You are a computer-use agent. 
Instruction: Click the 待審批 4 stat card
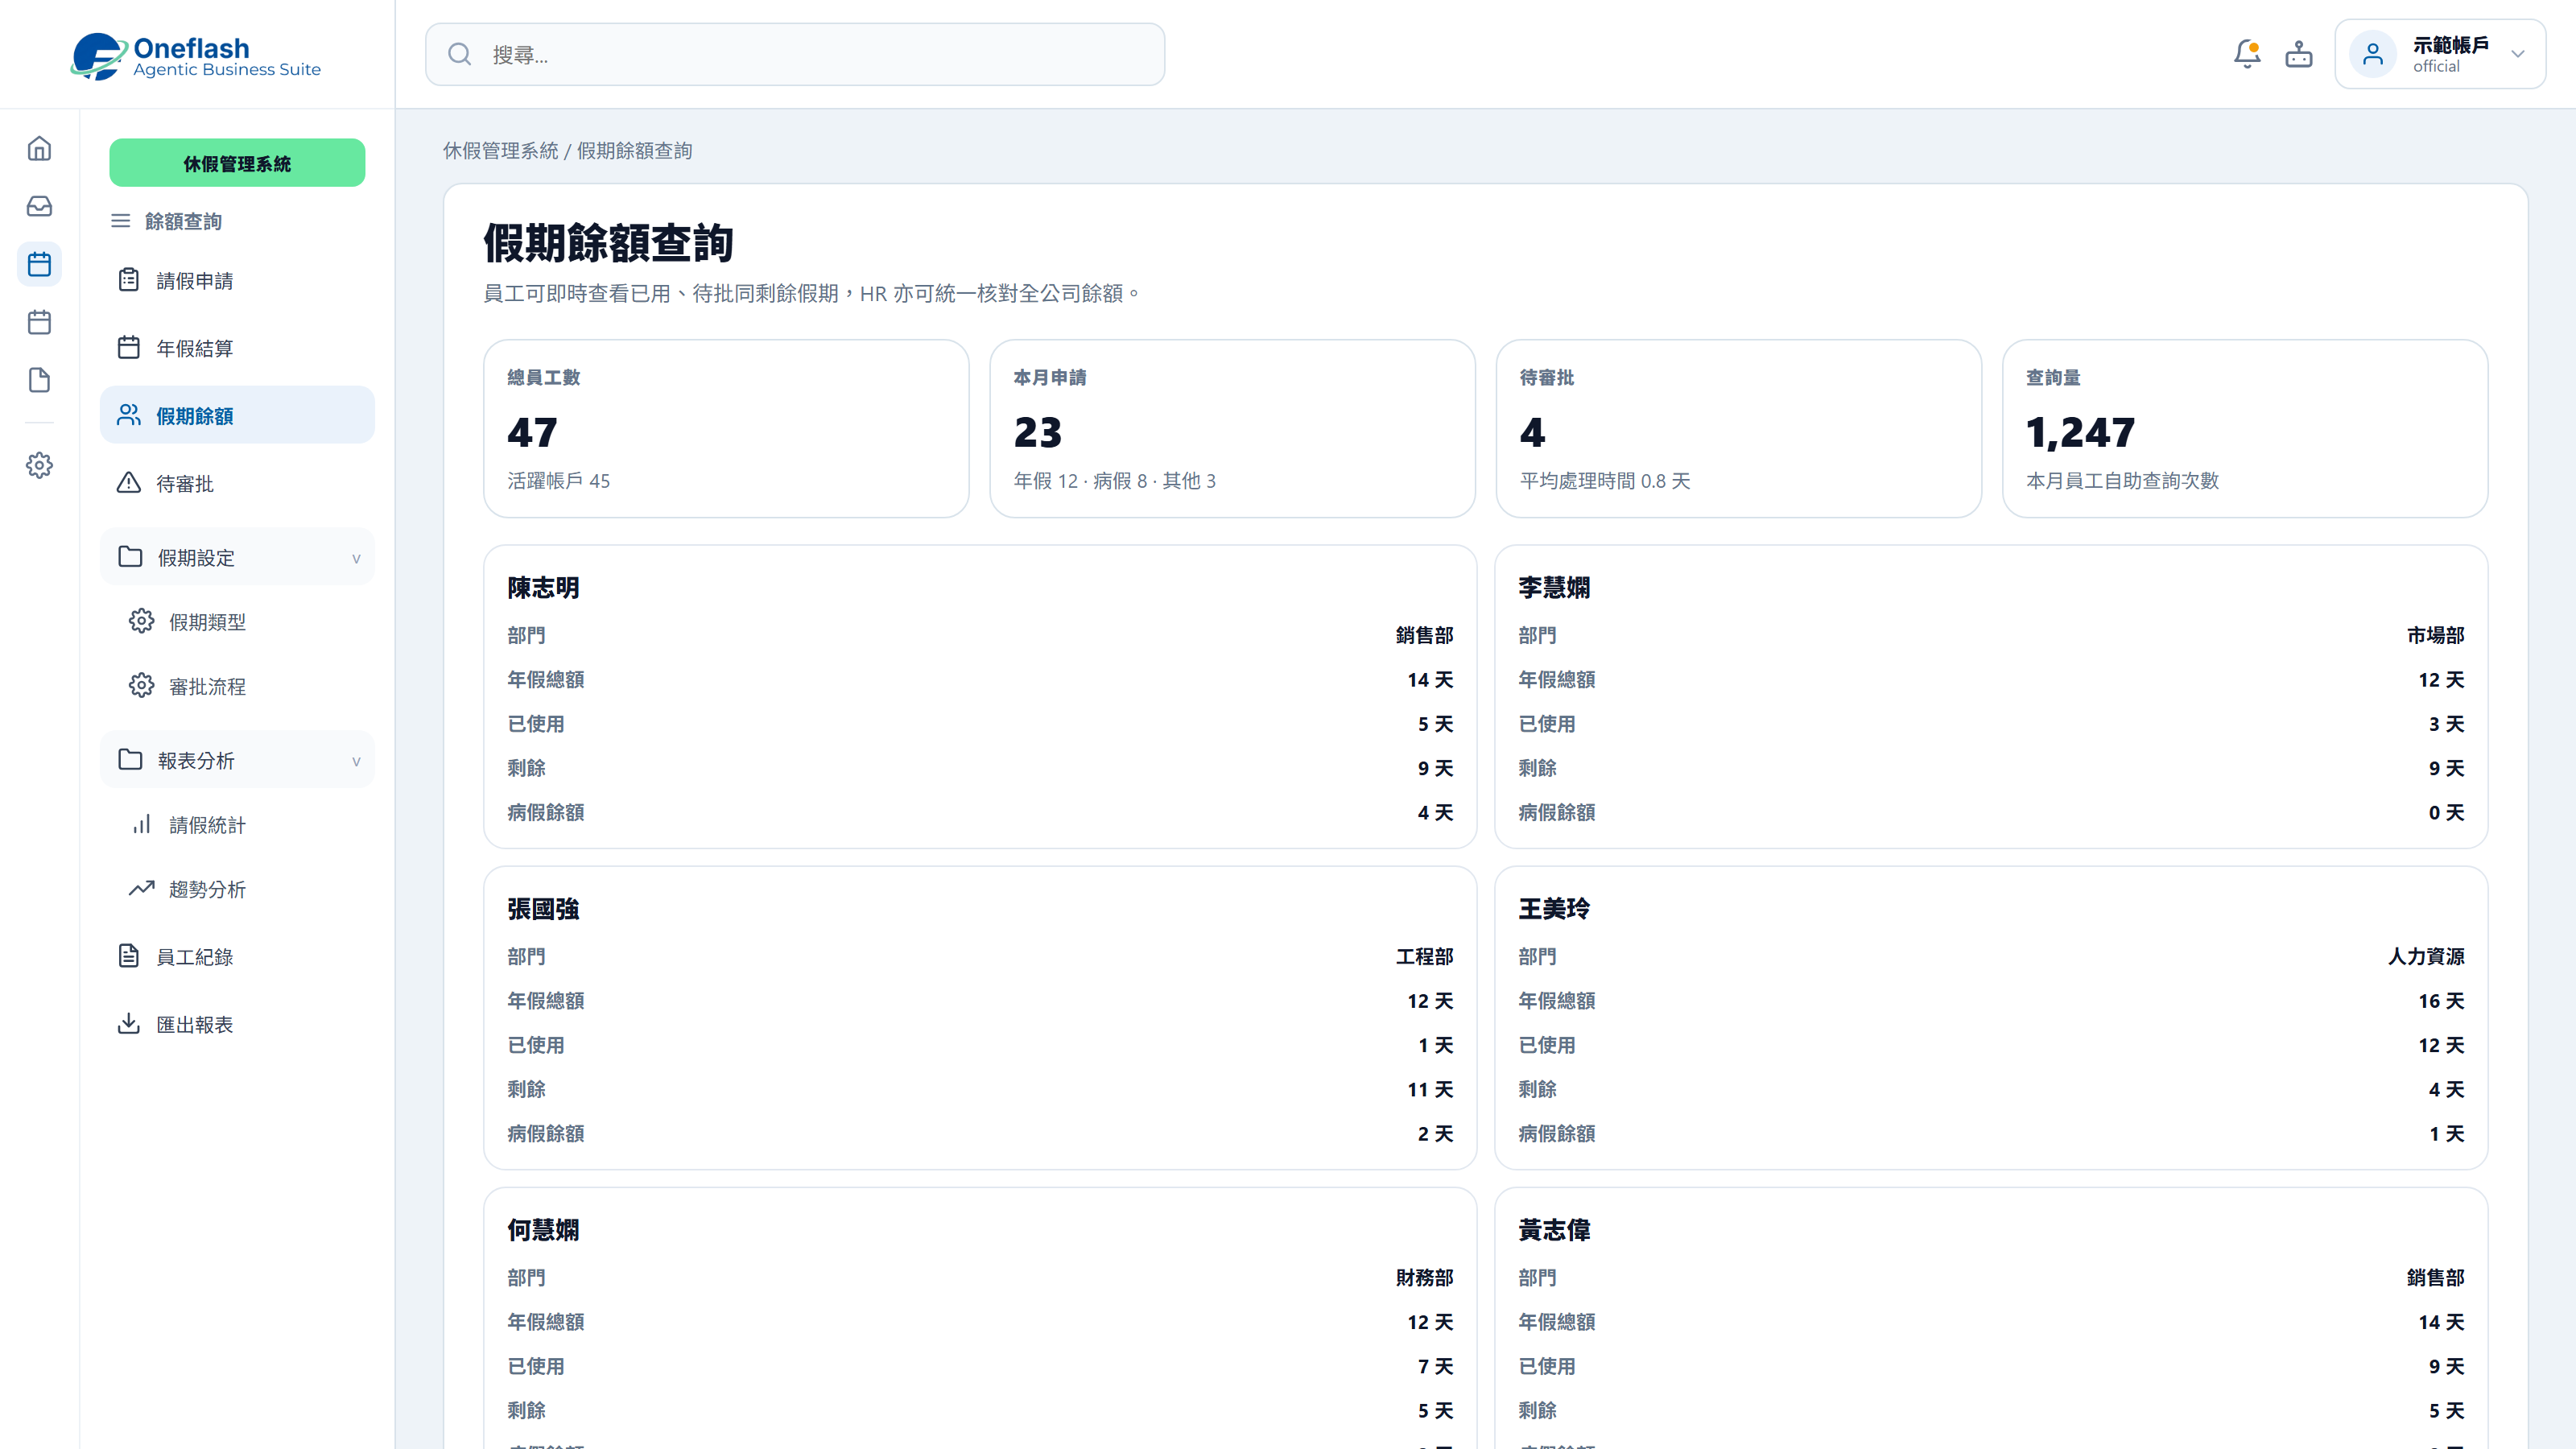1738,428
